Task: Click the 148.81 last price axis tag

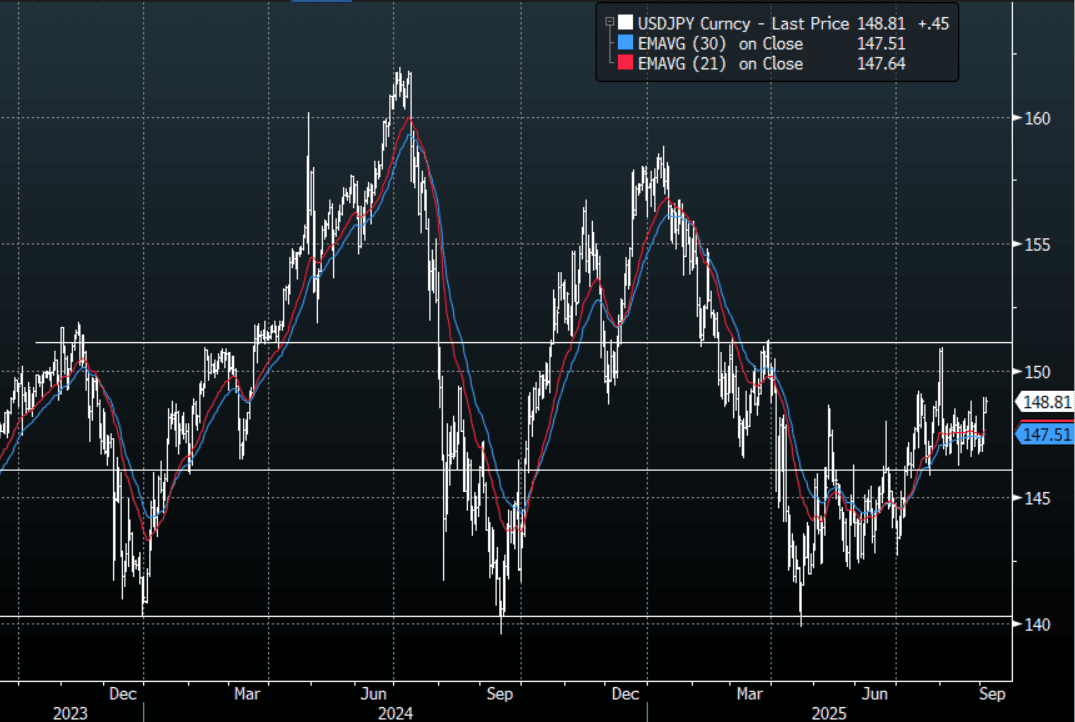Action: tap(1045, 402)
